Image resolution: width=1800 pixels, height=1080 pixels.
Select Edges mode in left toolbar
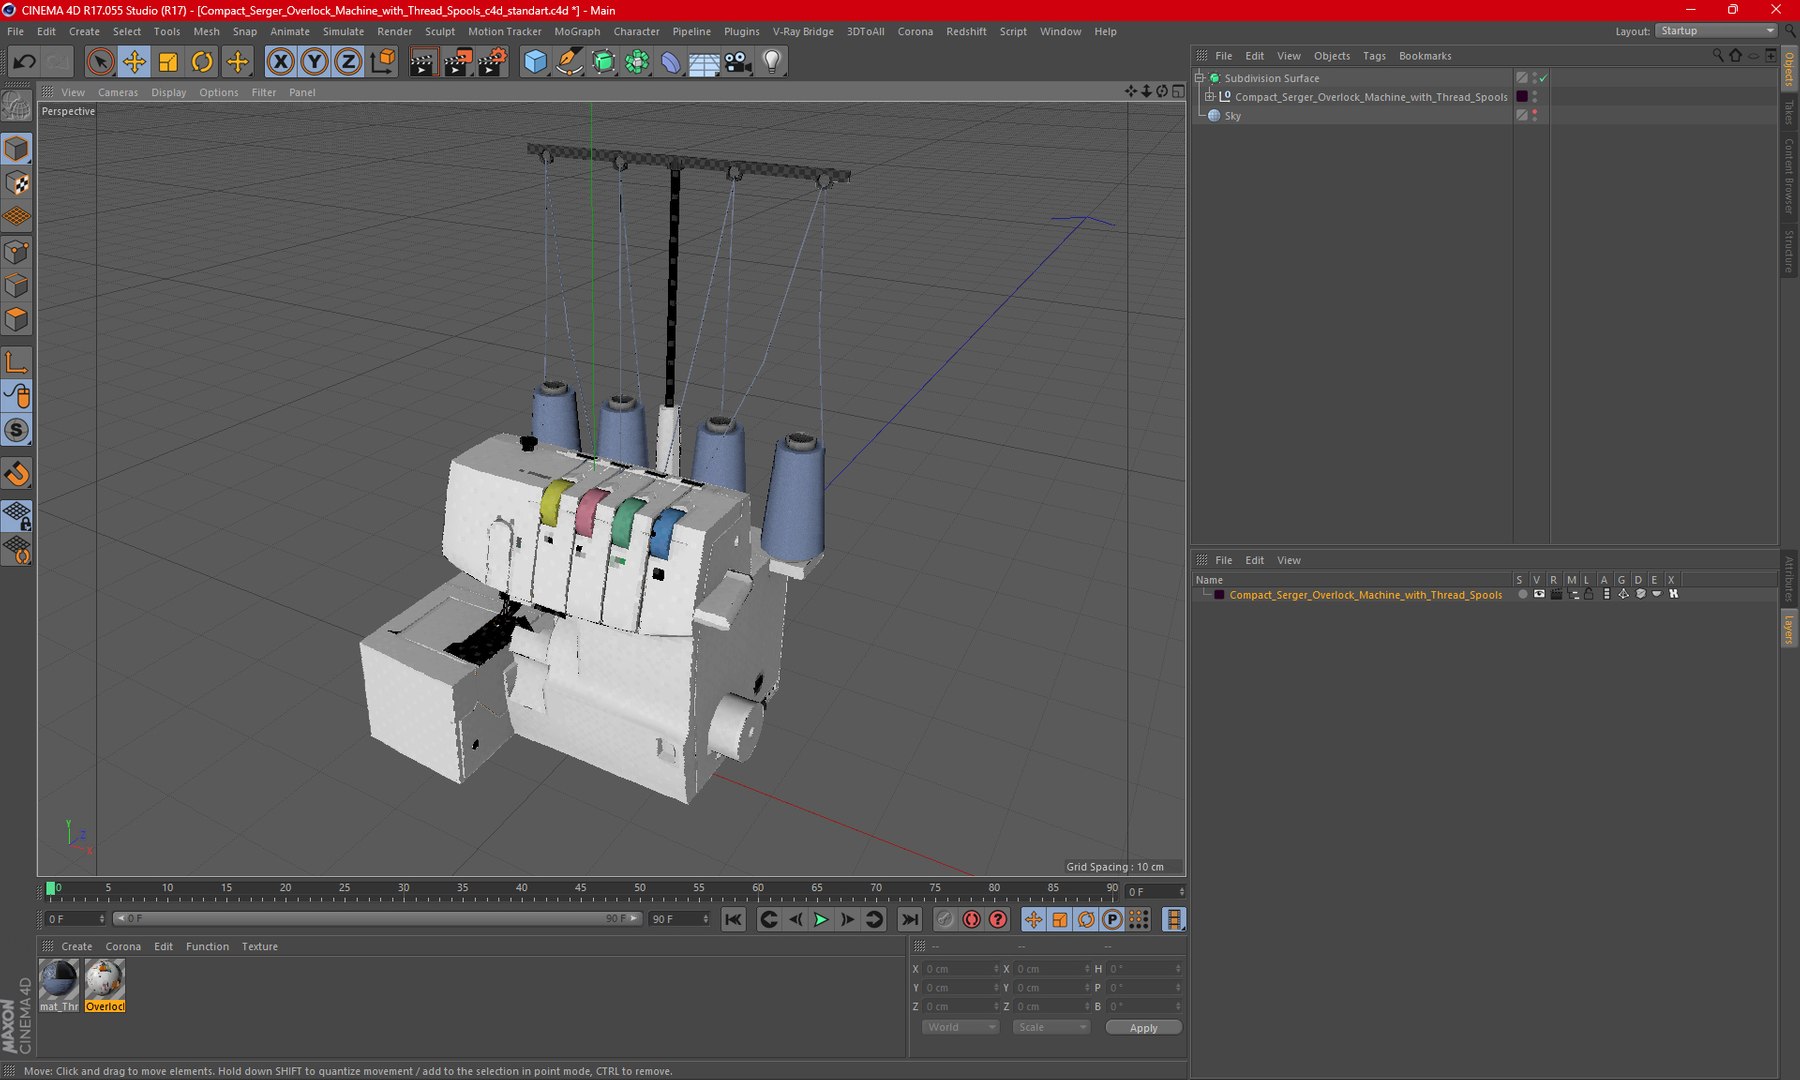pyautogui.click(x=17, y=286)
